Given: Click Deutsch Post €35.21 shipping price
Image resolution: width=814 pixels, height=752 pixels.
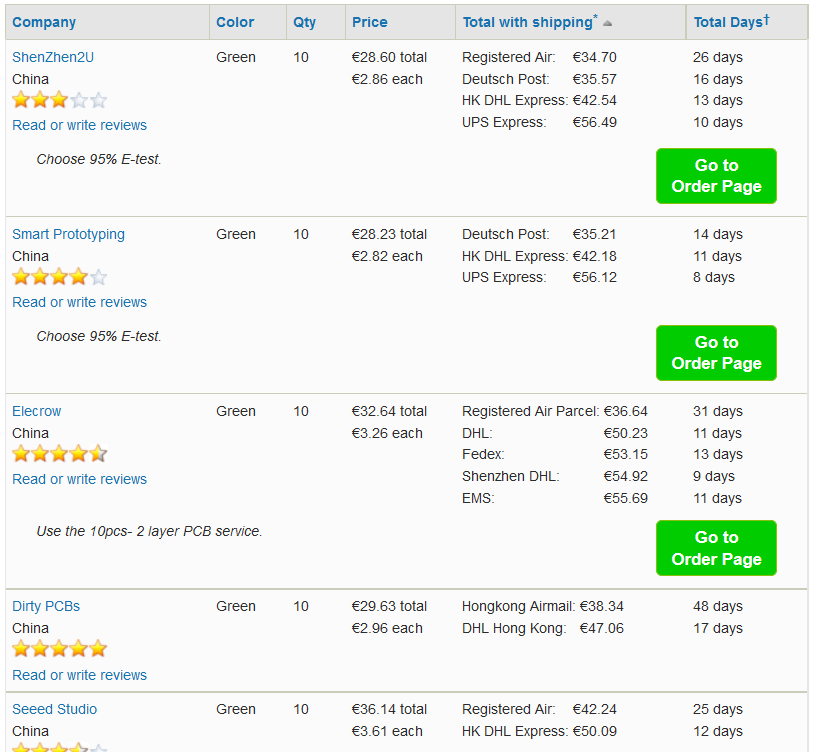Looking at the screenshot, I should tap(594, 234).
